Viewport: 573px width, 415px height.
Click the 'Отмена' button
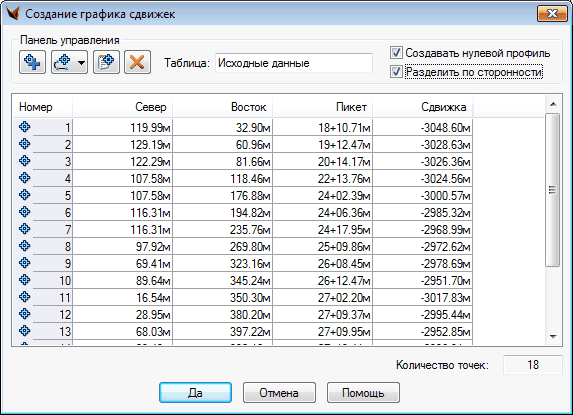point(279,393)
